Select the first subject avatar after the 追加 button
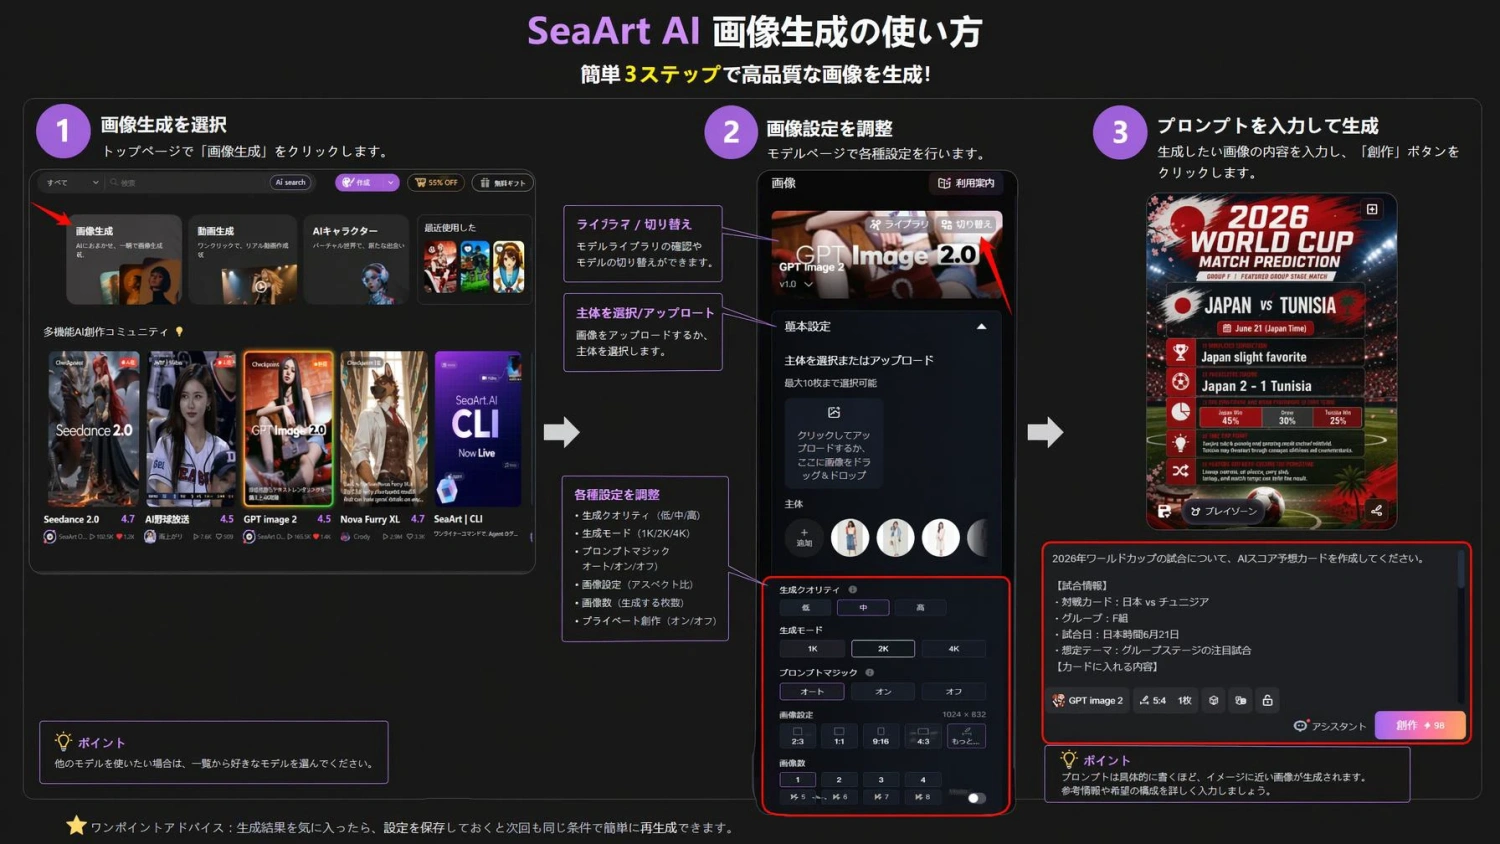This screenshot has height=844, width=1500. (x=850, y=538)
